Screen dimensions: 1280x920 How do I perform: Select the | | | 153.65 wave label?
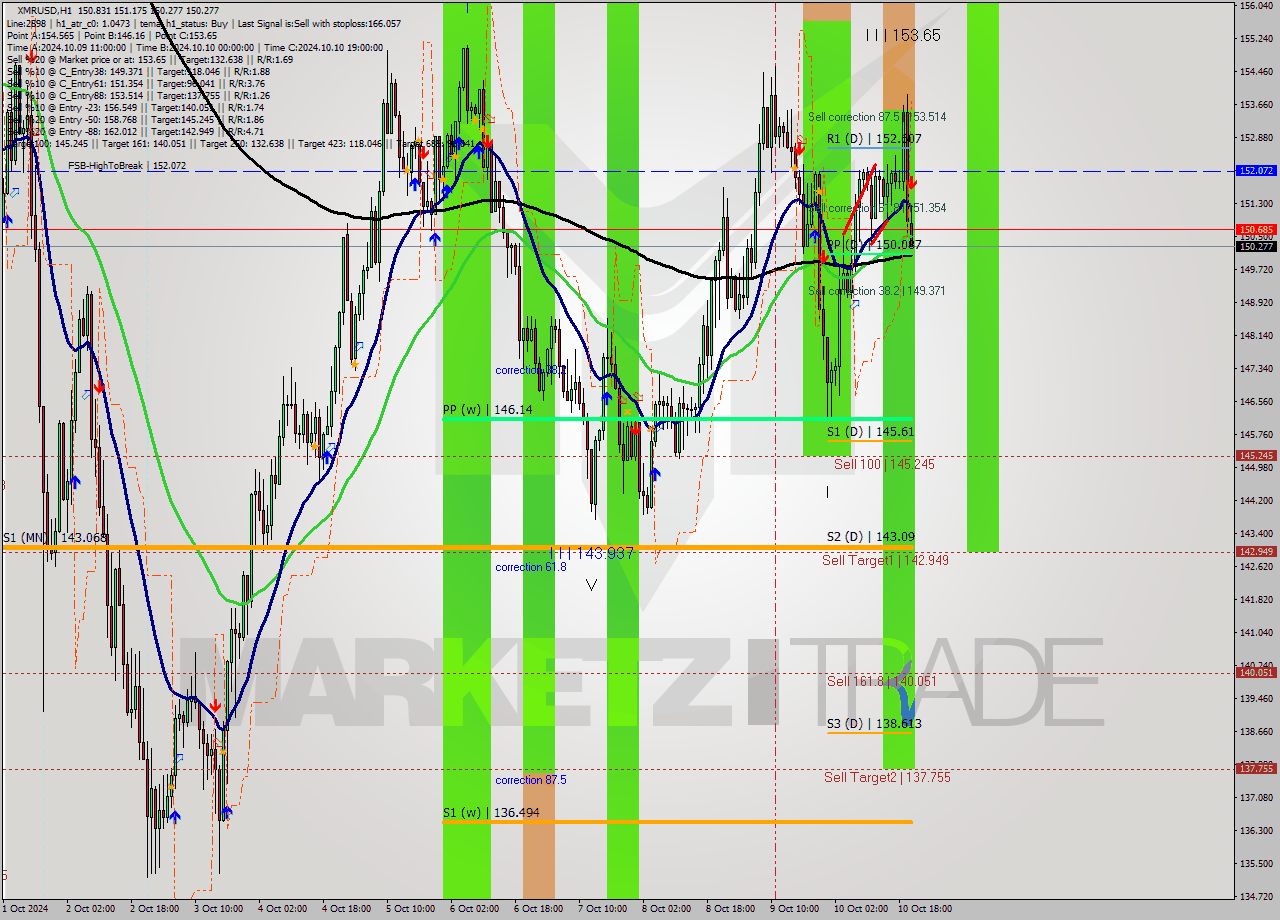[903, 35]
